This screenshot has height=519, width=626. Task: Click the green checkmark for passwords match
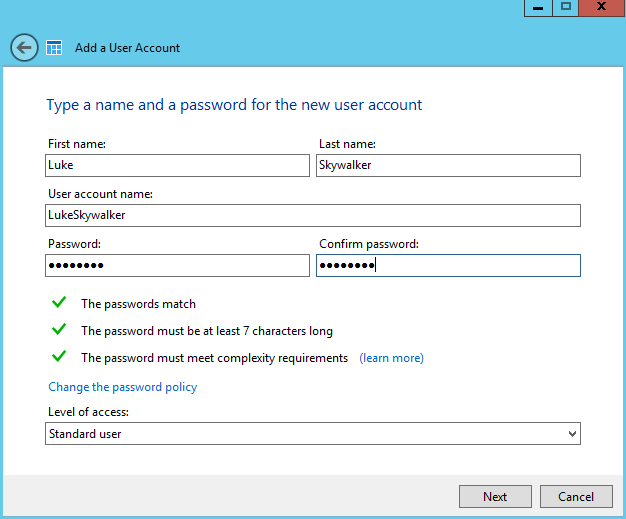(x=59, y=302)
